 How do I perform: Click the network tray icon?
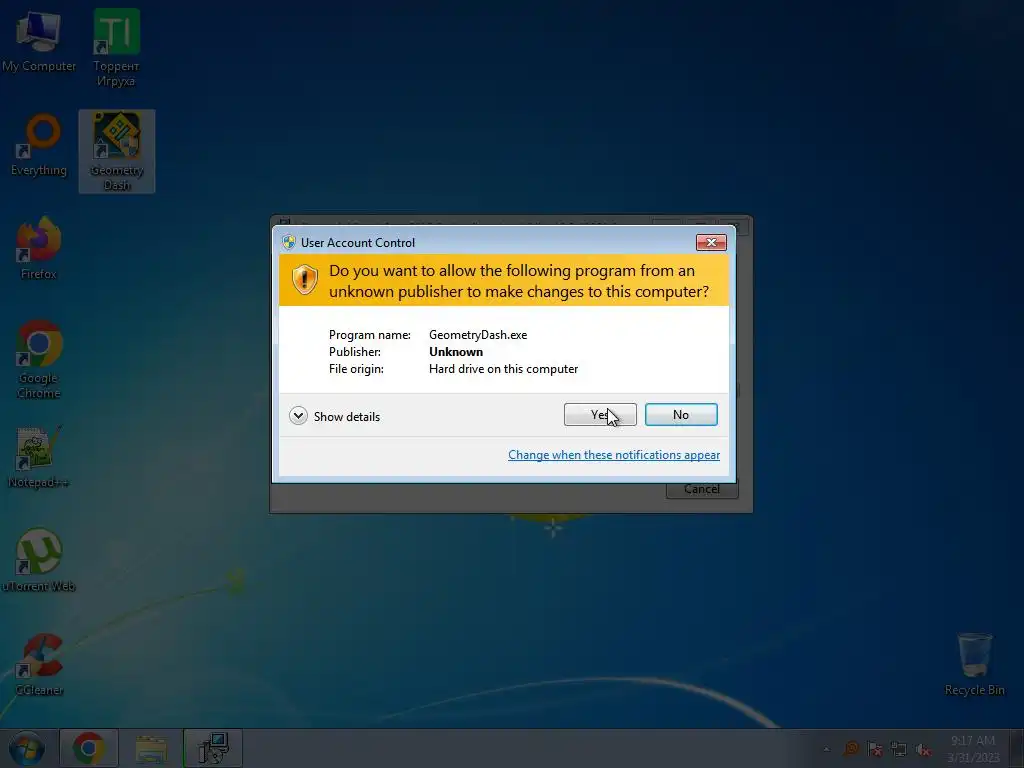pyautogui.click(x=899, y=750)
